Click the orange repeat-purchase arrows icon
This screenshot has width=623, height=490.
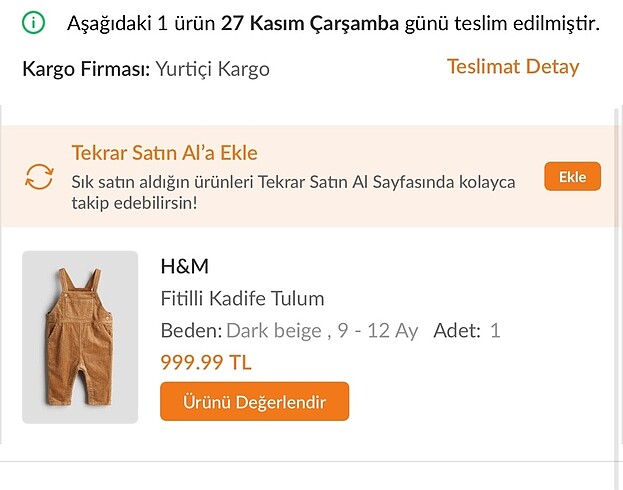tap(39, 177)
